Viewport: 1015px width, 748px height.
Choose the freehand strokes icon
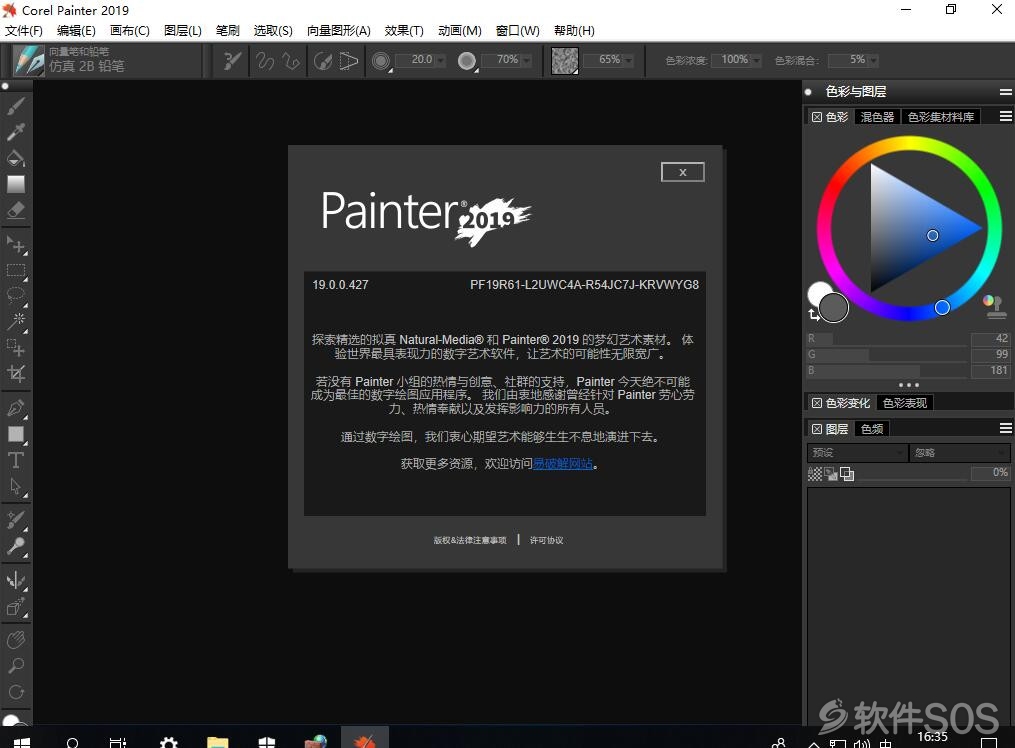pyautogui.click(x=265, y=61)
